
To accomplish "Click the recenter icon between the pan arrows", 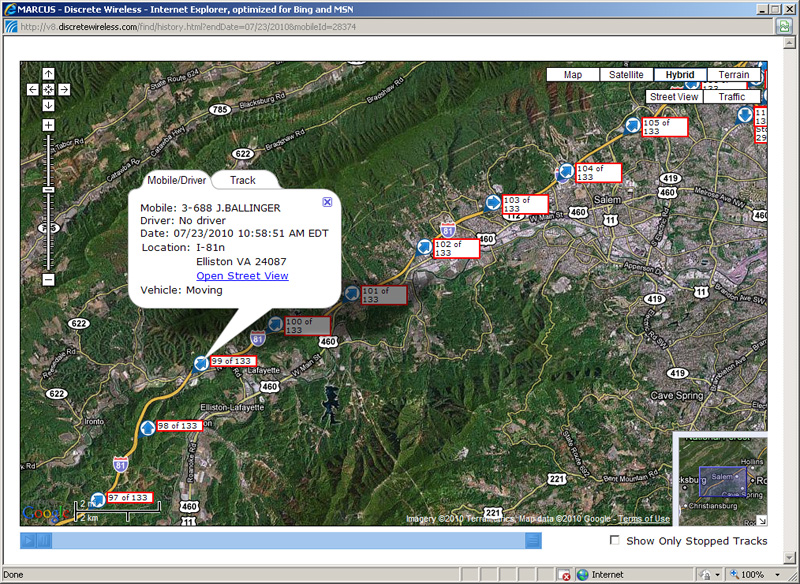I will point(48,90).
